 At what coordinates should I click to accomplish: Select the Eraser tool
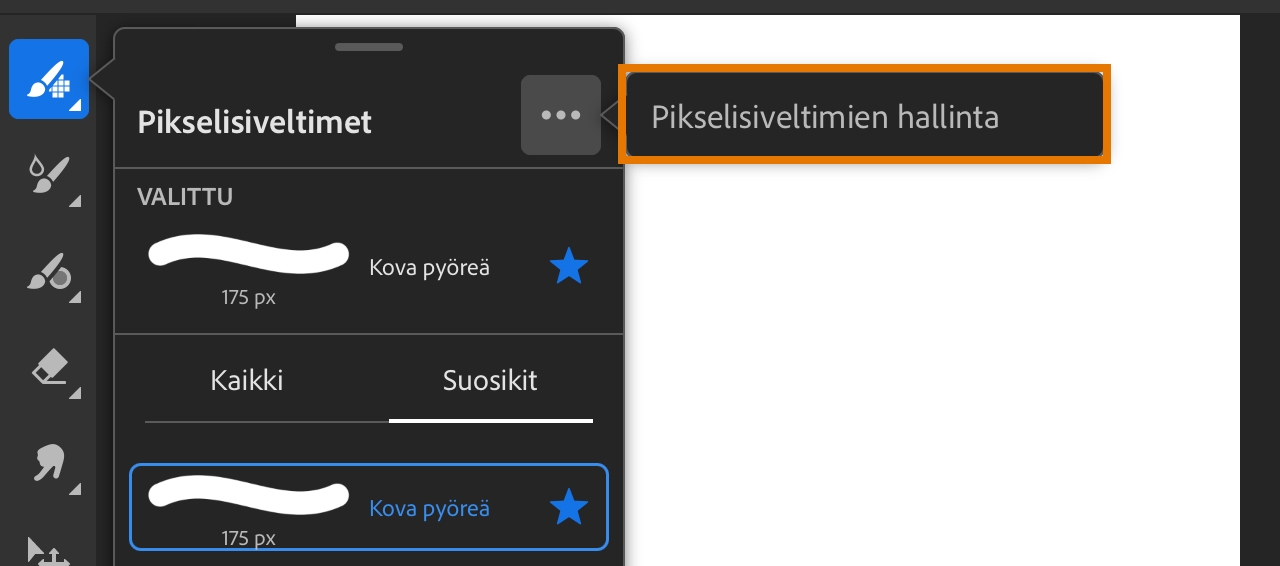pyautogui.click(x=47, y=370)
